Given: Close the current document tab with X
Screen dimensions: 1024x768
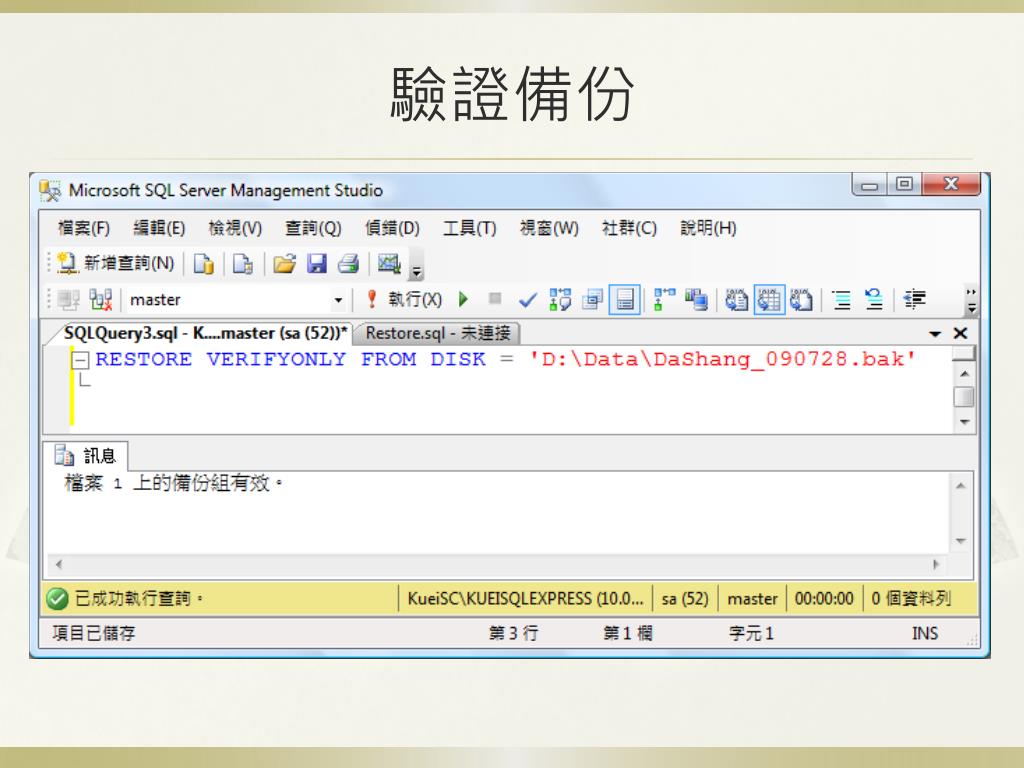Looking at the screenshot, I should pos(960,334).
